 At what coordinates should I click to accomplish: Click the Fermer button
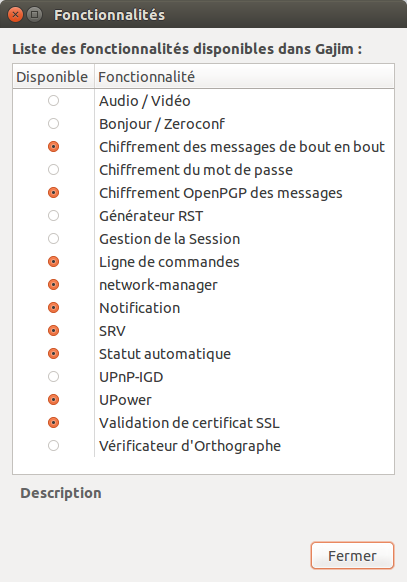pos(352,556)
